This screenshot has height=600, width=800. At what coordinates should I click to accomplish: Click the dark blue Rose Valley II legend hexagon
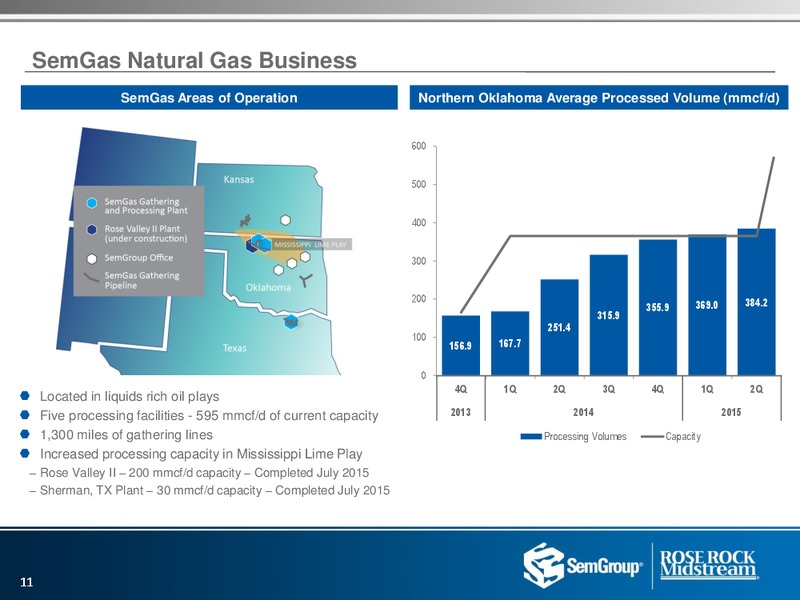(92, 230)
